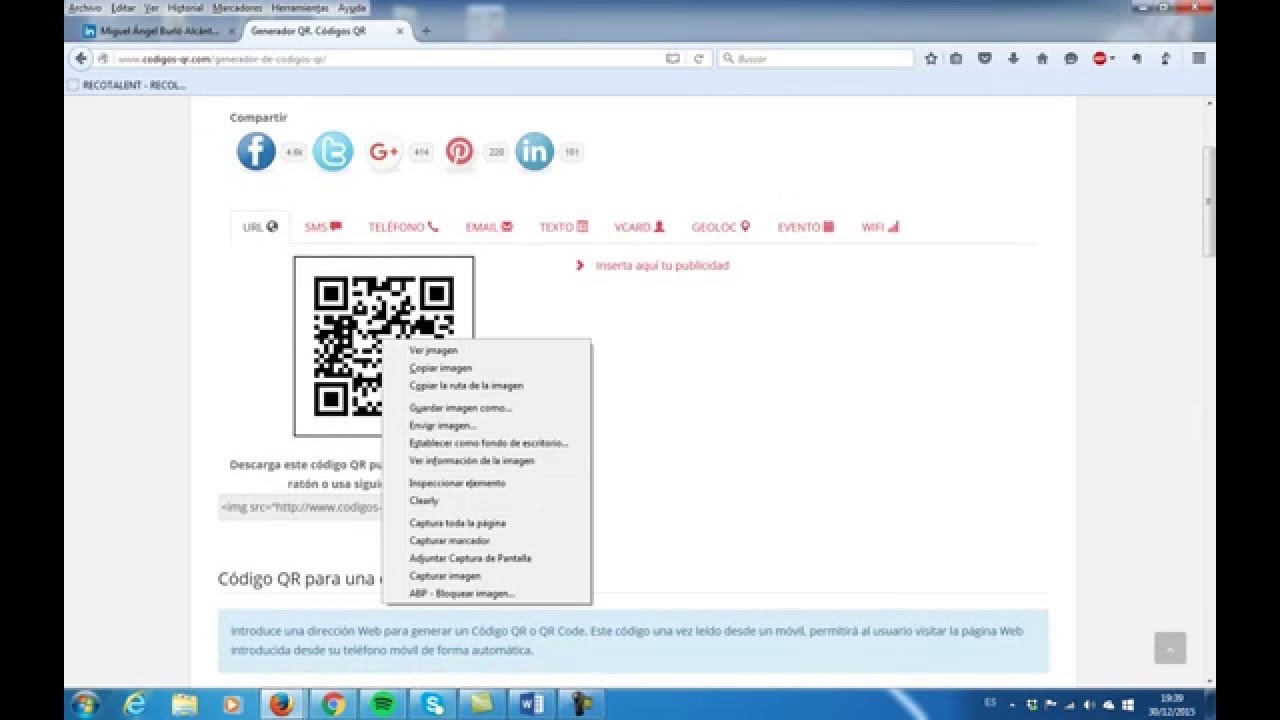Click the scroll-to-top arrow button
Image resolution: width=1280 pixels, height=720 pixels.
tap(1170, 648)
